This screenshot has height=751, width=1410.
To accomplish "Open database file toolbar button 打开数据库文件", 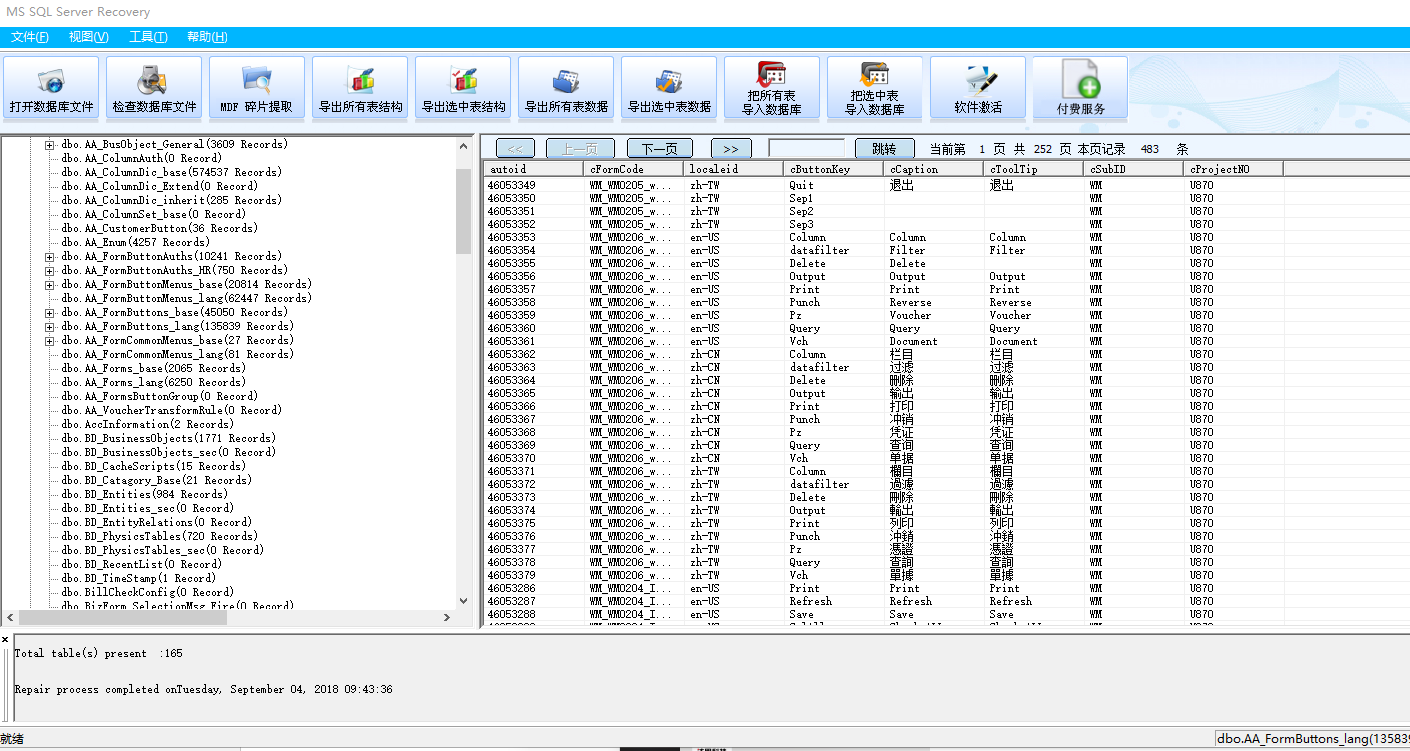I will click(52, 88).
